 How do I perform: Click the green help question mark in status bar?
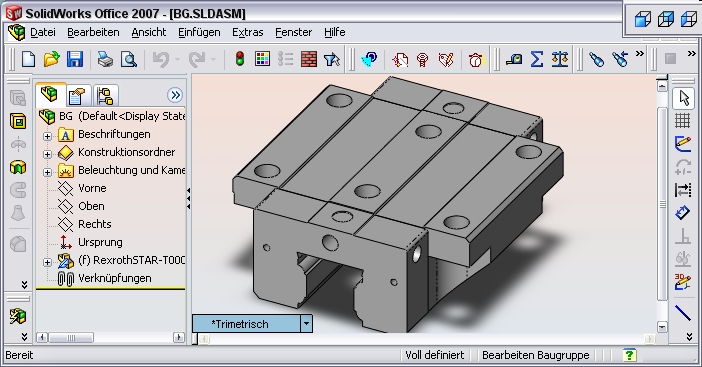(629, 355)
